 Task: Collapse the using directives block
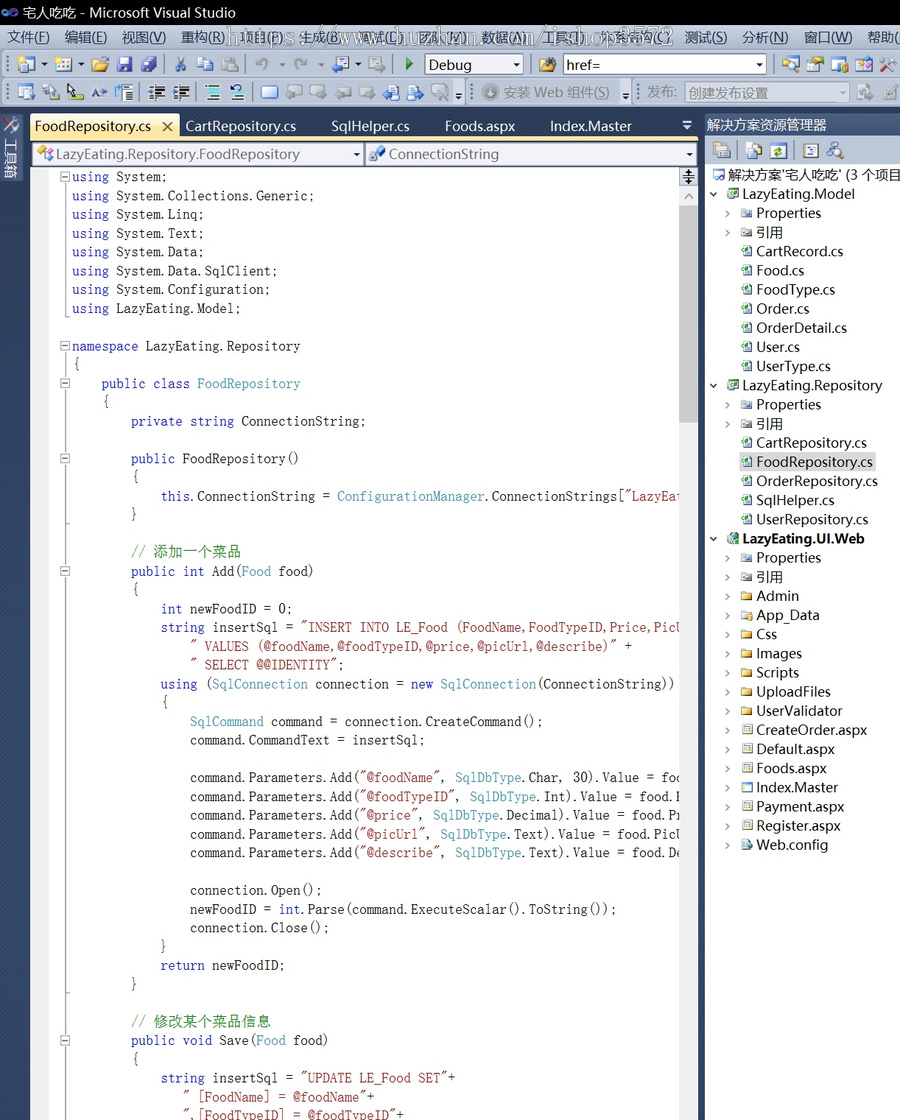pyautogui.click(x=65, y=176)
